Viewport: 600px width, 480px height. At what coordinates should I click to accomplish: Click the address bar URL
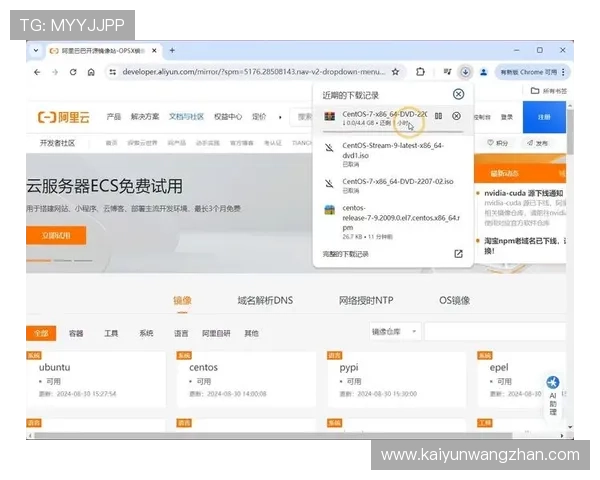point(253,72)
